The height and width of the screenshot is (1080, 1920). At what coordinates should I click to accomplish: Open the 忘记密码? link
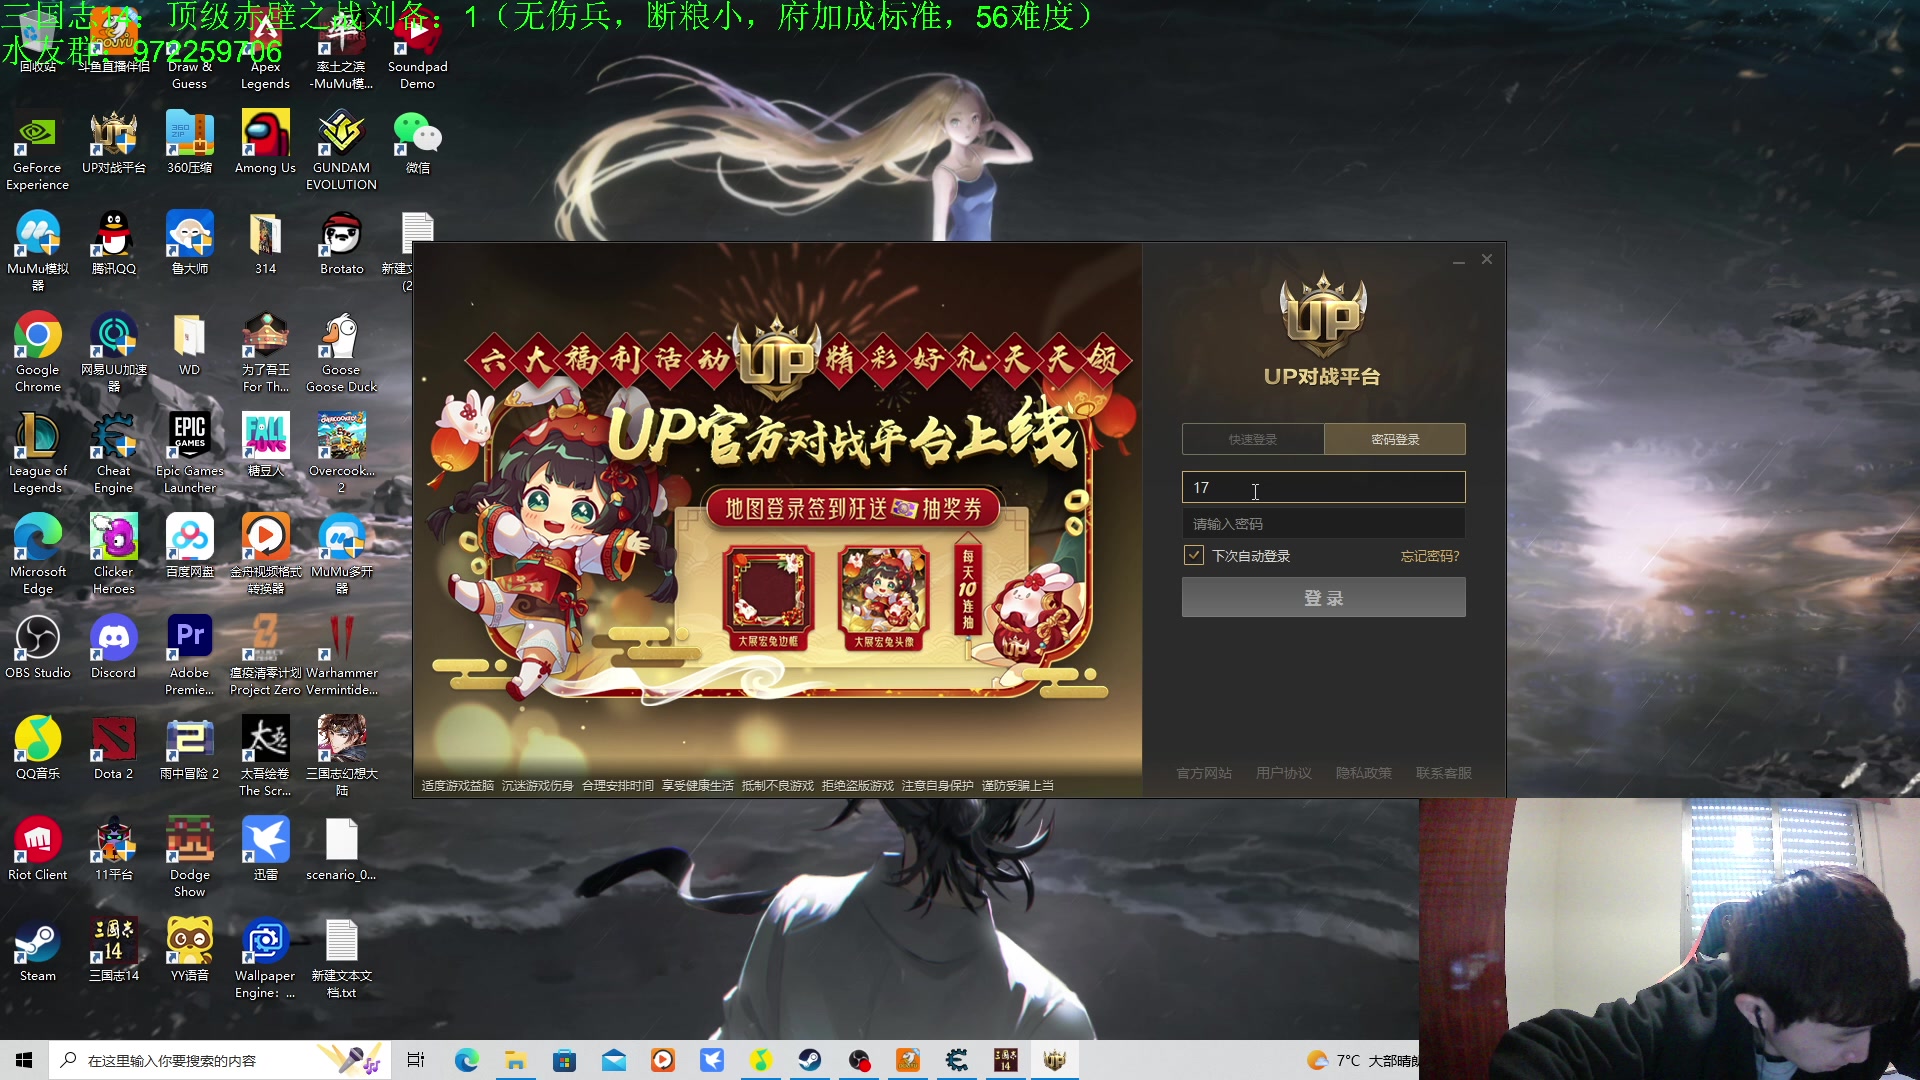(1430, 556)
